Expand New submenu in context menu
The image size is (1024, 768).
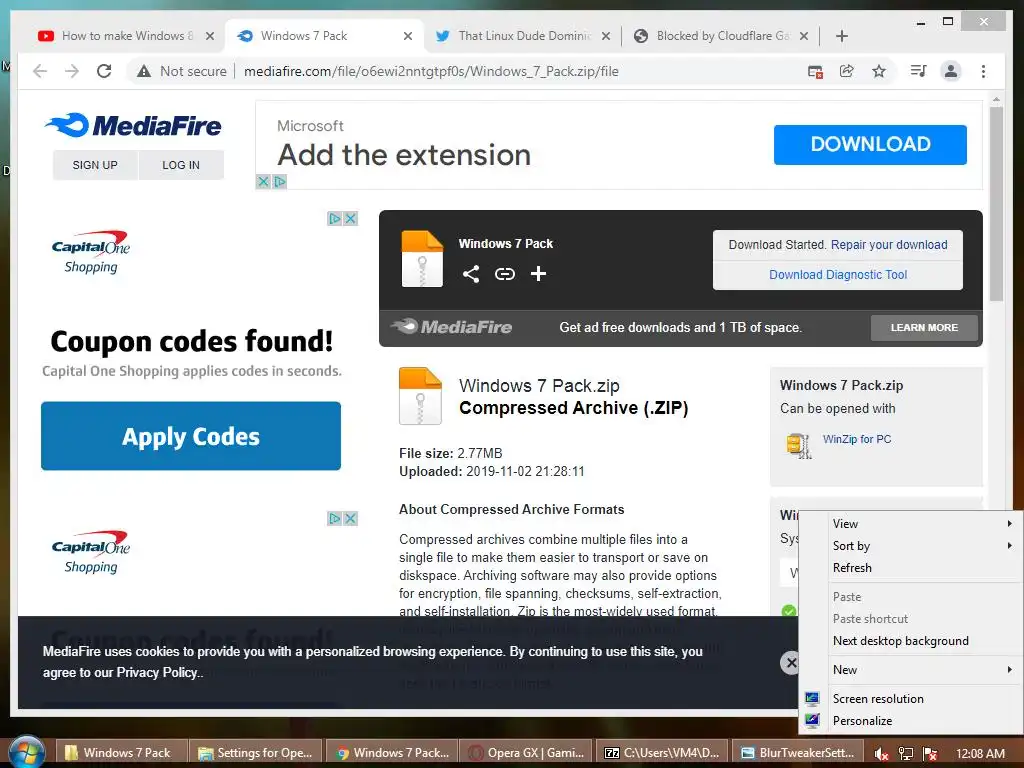912,670
